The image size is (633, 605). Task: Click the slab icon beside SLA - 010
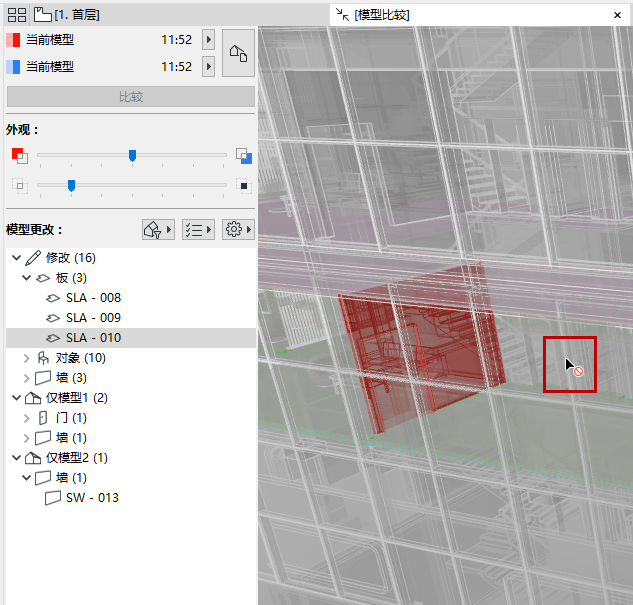click(x=53, y=338)
